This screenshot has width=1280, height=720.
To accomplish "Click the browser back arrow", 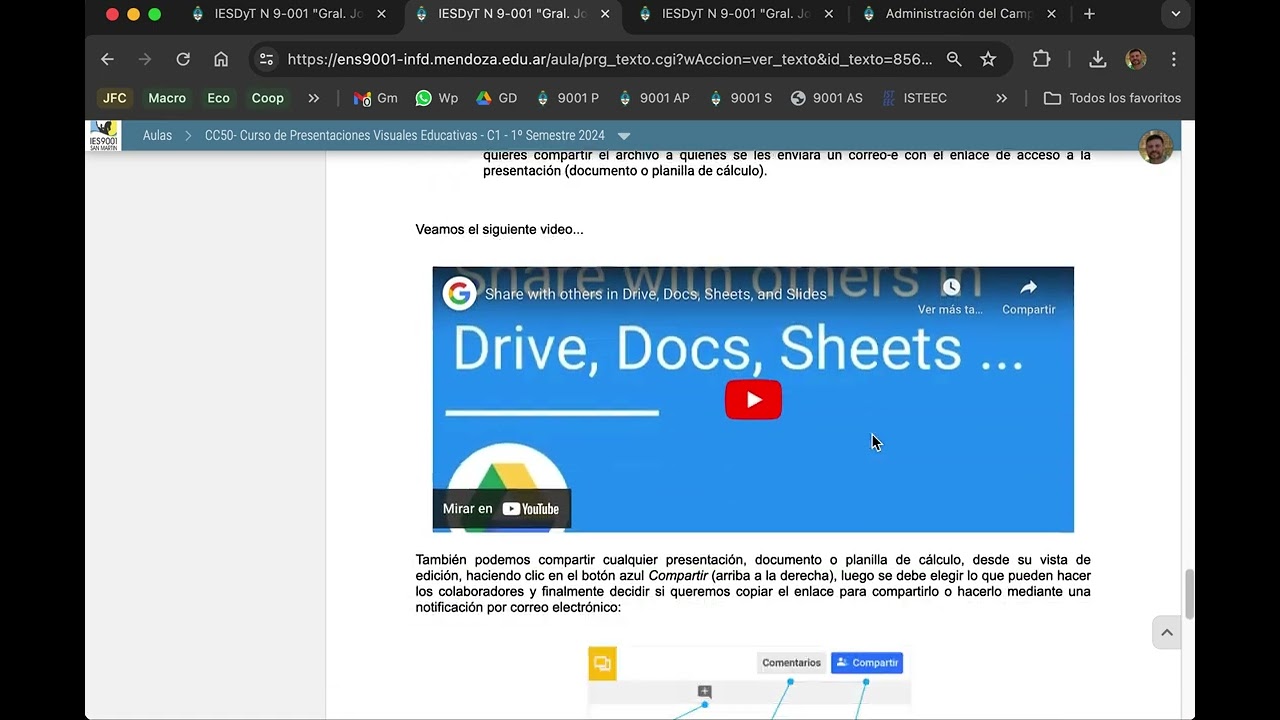I will point(107,59).
